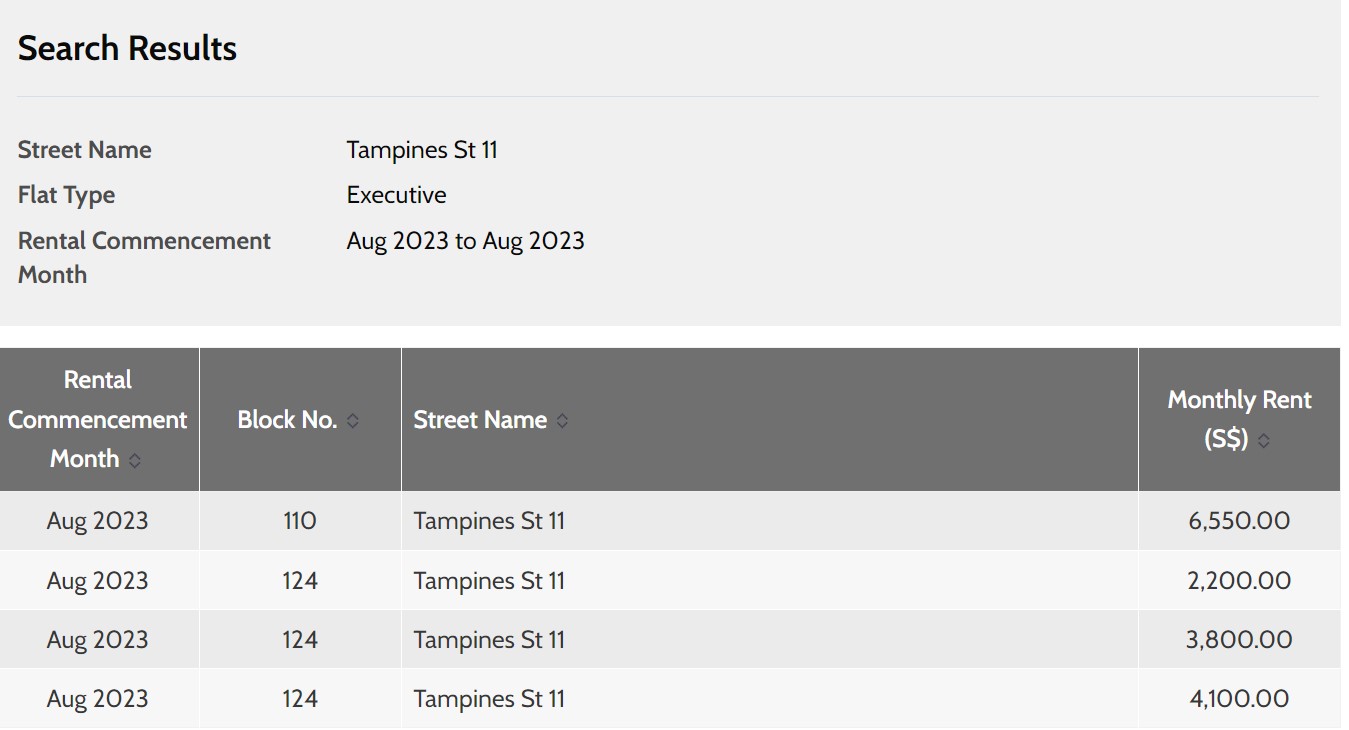Click the Street Name sort arrows icon

pos(562,421)
